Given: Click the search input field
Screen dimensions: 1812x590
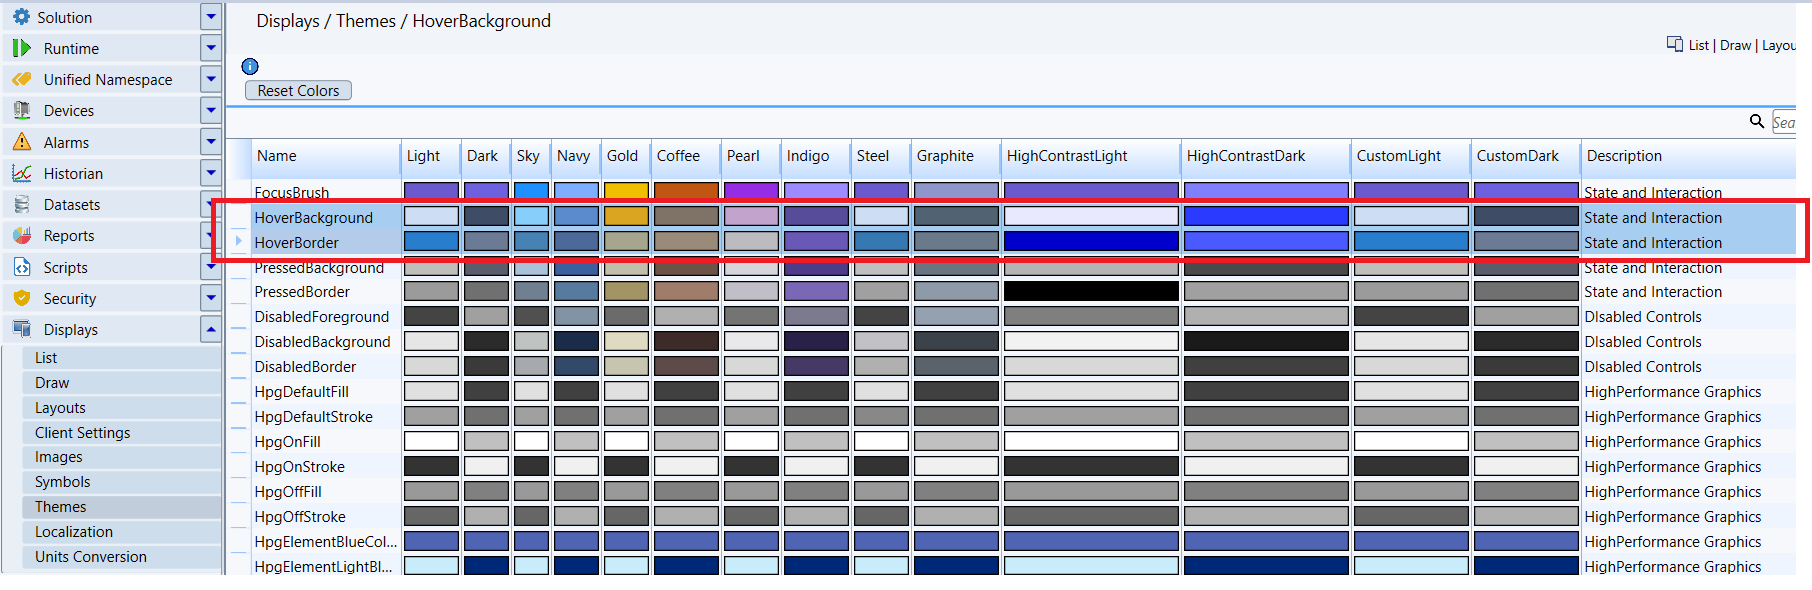Looking at the screenshot, I should (x=1784, y=122).
